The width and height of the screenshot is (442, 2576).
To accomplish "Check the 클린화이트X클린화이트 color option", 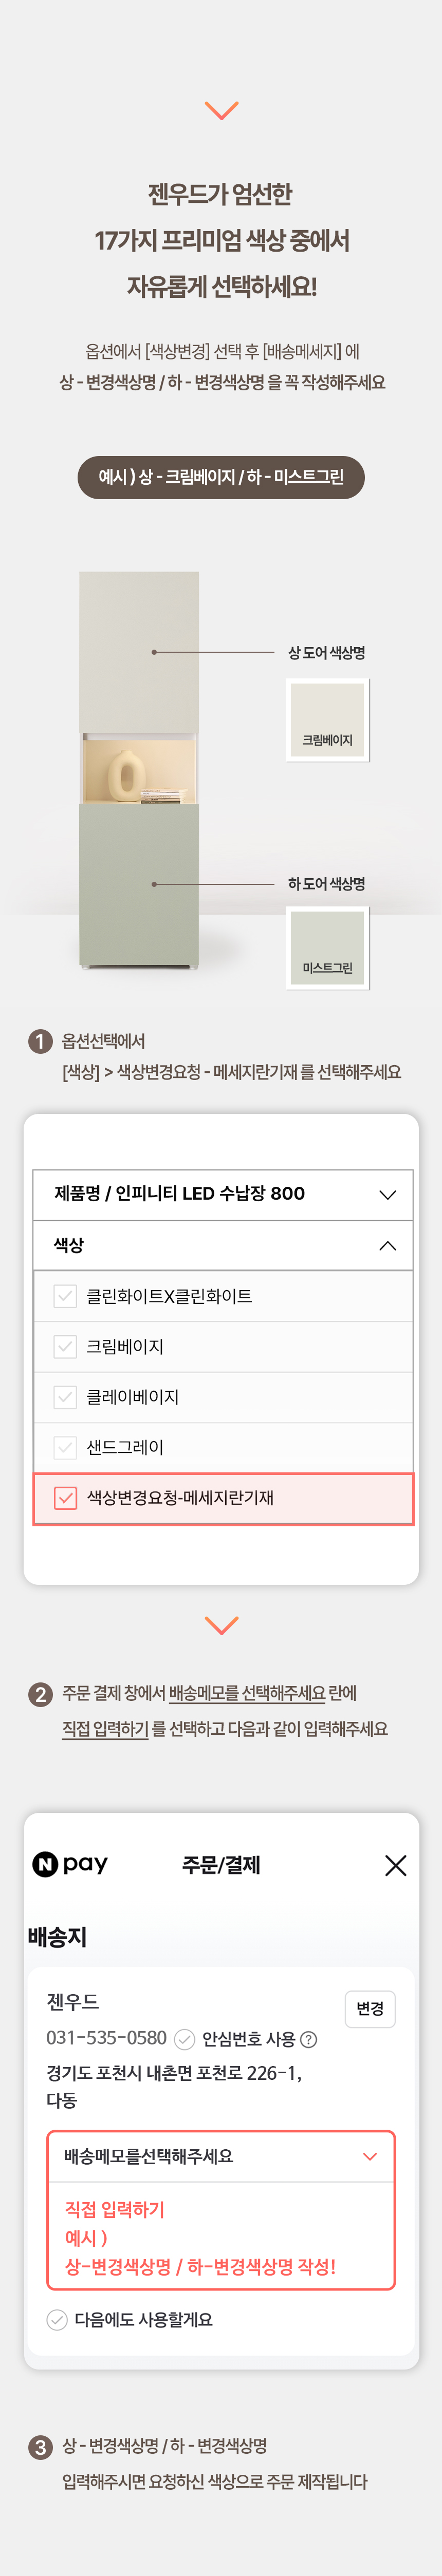I will click(65, 1296).
